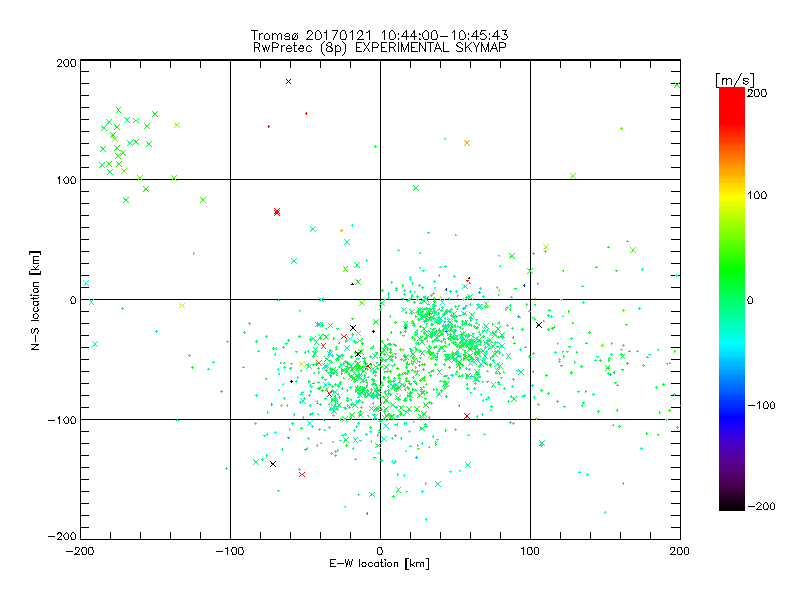The image size is (800, 600).
Task: Click the x-axis '-200' tick label
Action: (80, 551)
